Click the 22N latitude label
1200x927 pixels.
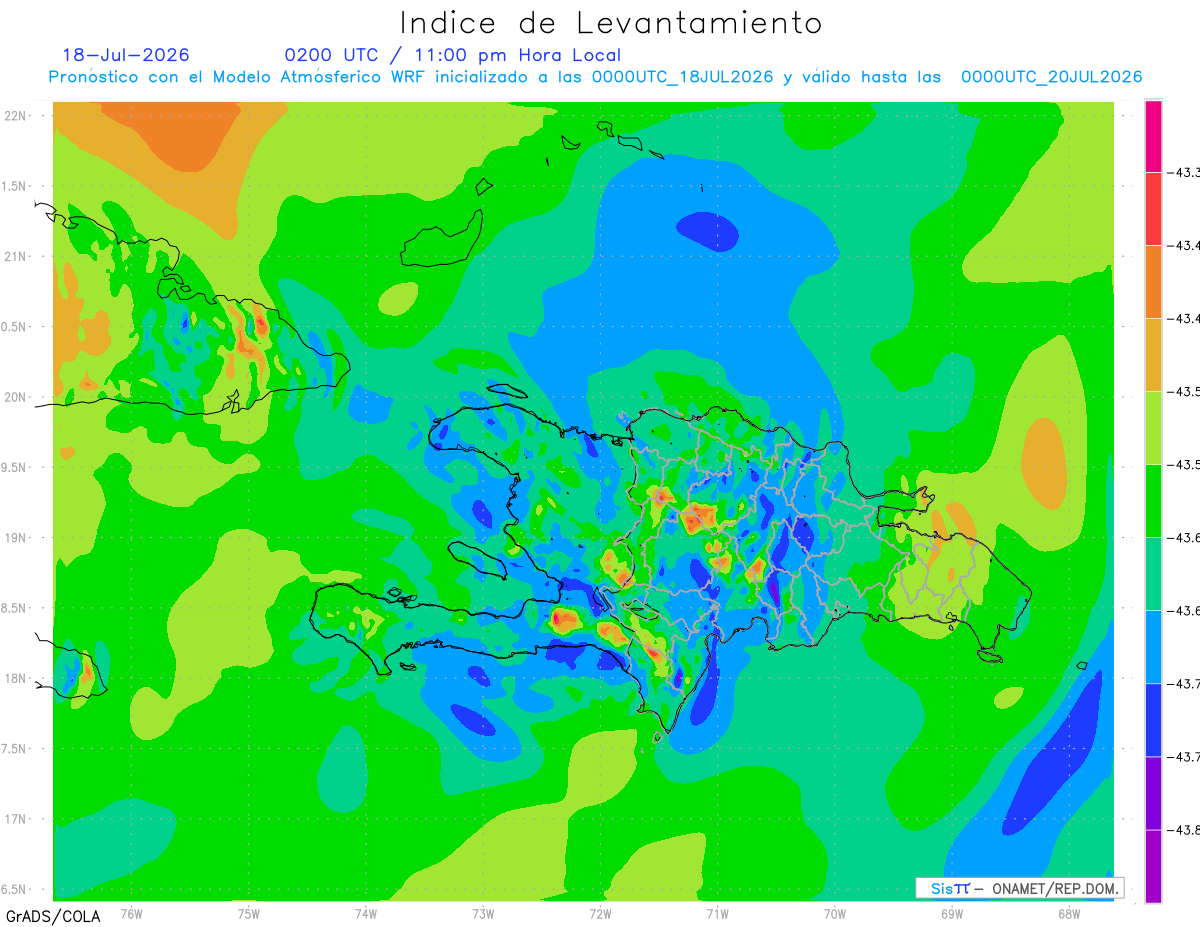16,115
